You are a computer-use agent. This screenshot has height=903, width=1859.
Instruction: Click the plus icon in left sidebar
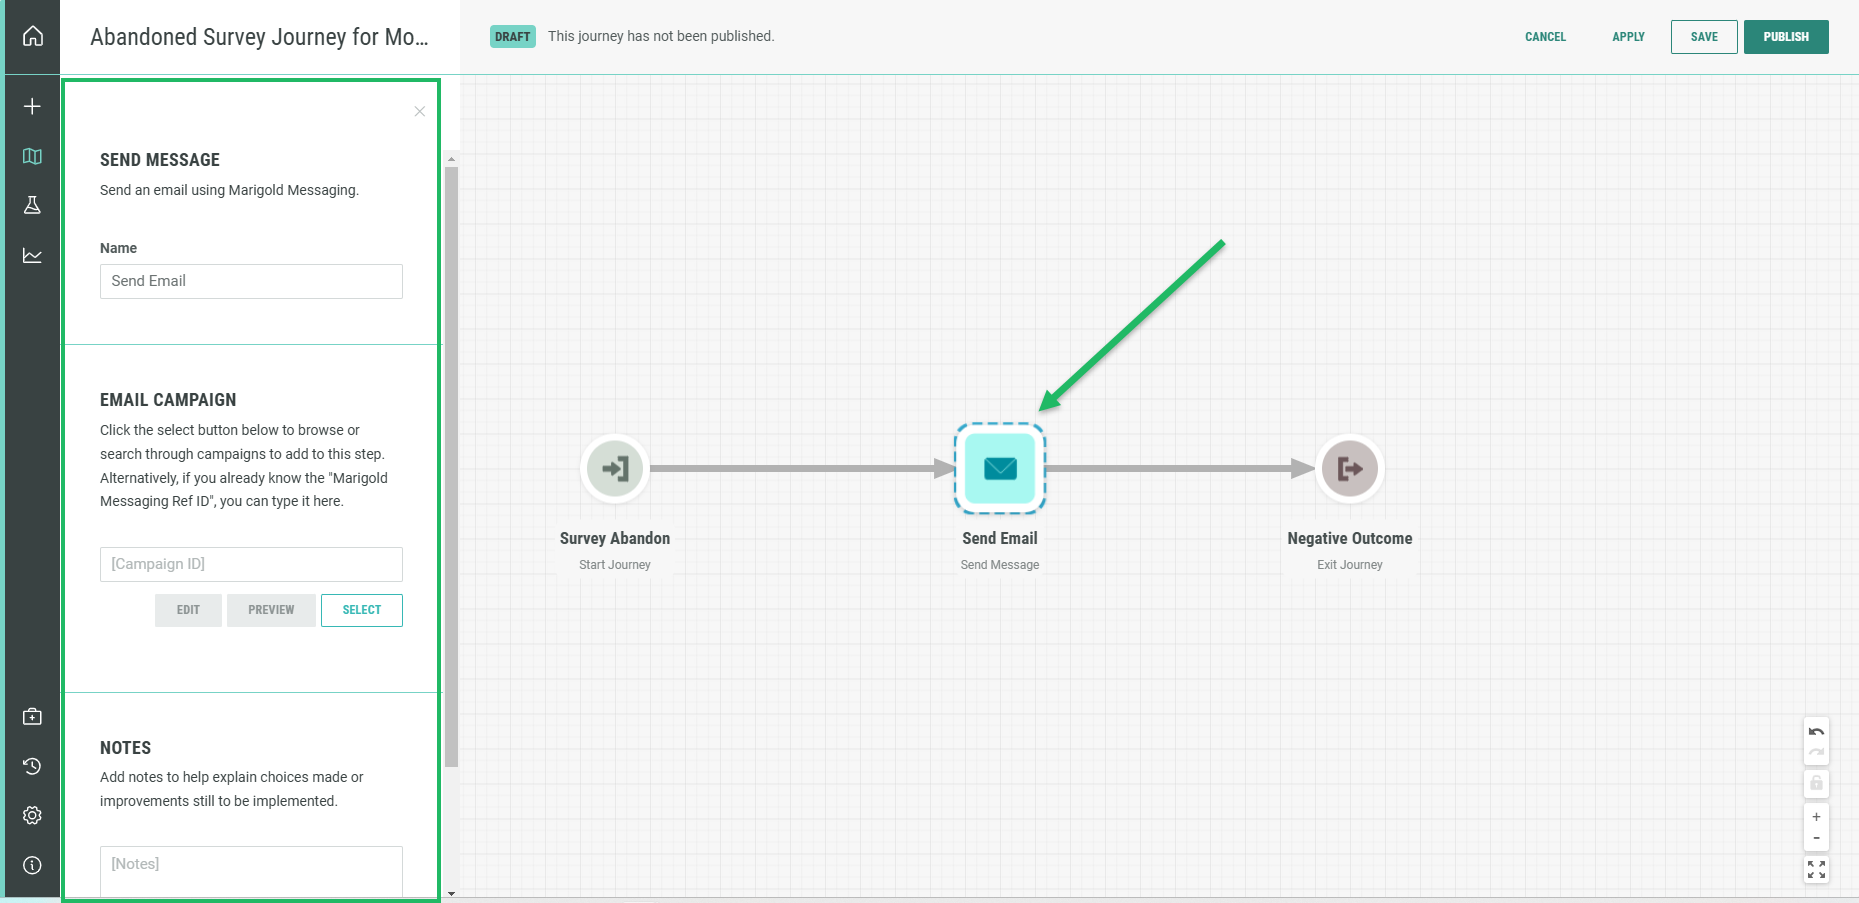click(x=32, y=106)
